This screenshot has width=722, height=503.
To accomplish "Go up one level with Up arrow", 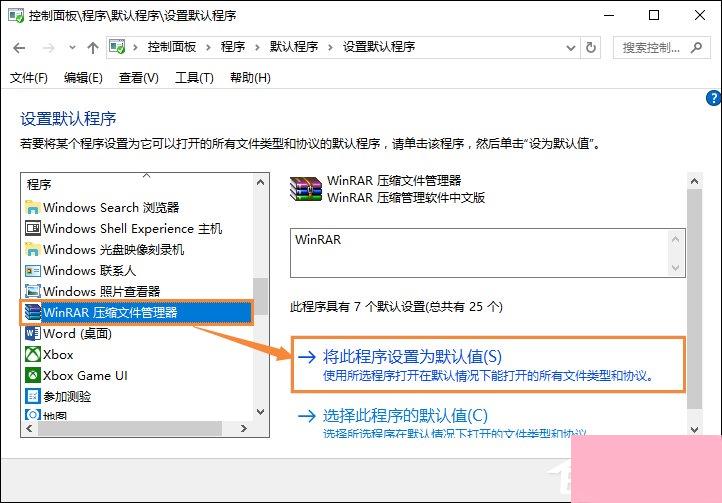I will 93,47.
